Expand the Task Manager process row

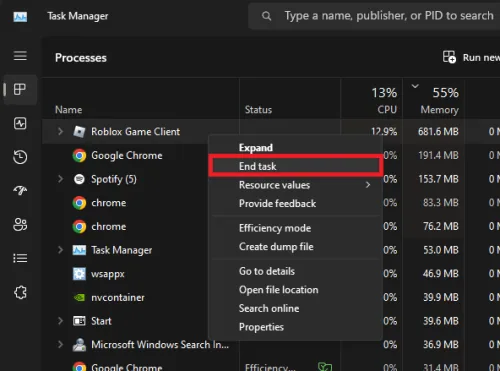60,250
